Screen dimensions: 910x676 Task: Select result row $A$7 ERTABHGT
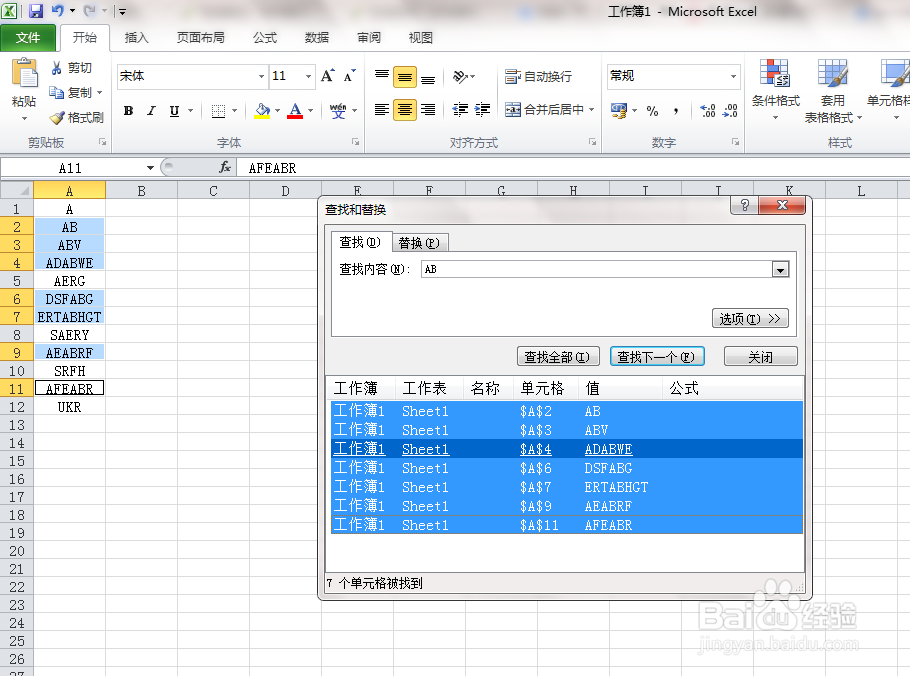tap(567, 487)
